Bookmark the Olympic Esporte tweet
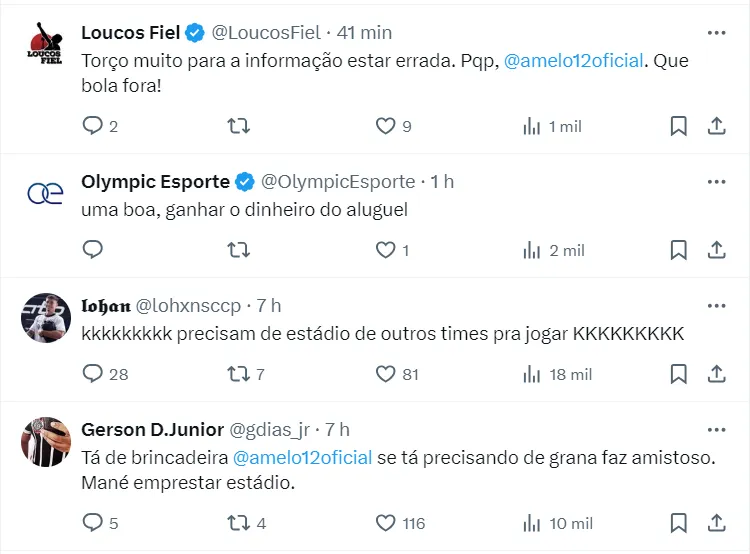The height and width of the screenshot is (554, 750). click(678, 250)
